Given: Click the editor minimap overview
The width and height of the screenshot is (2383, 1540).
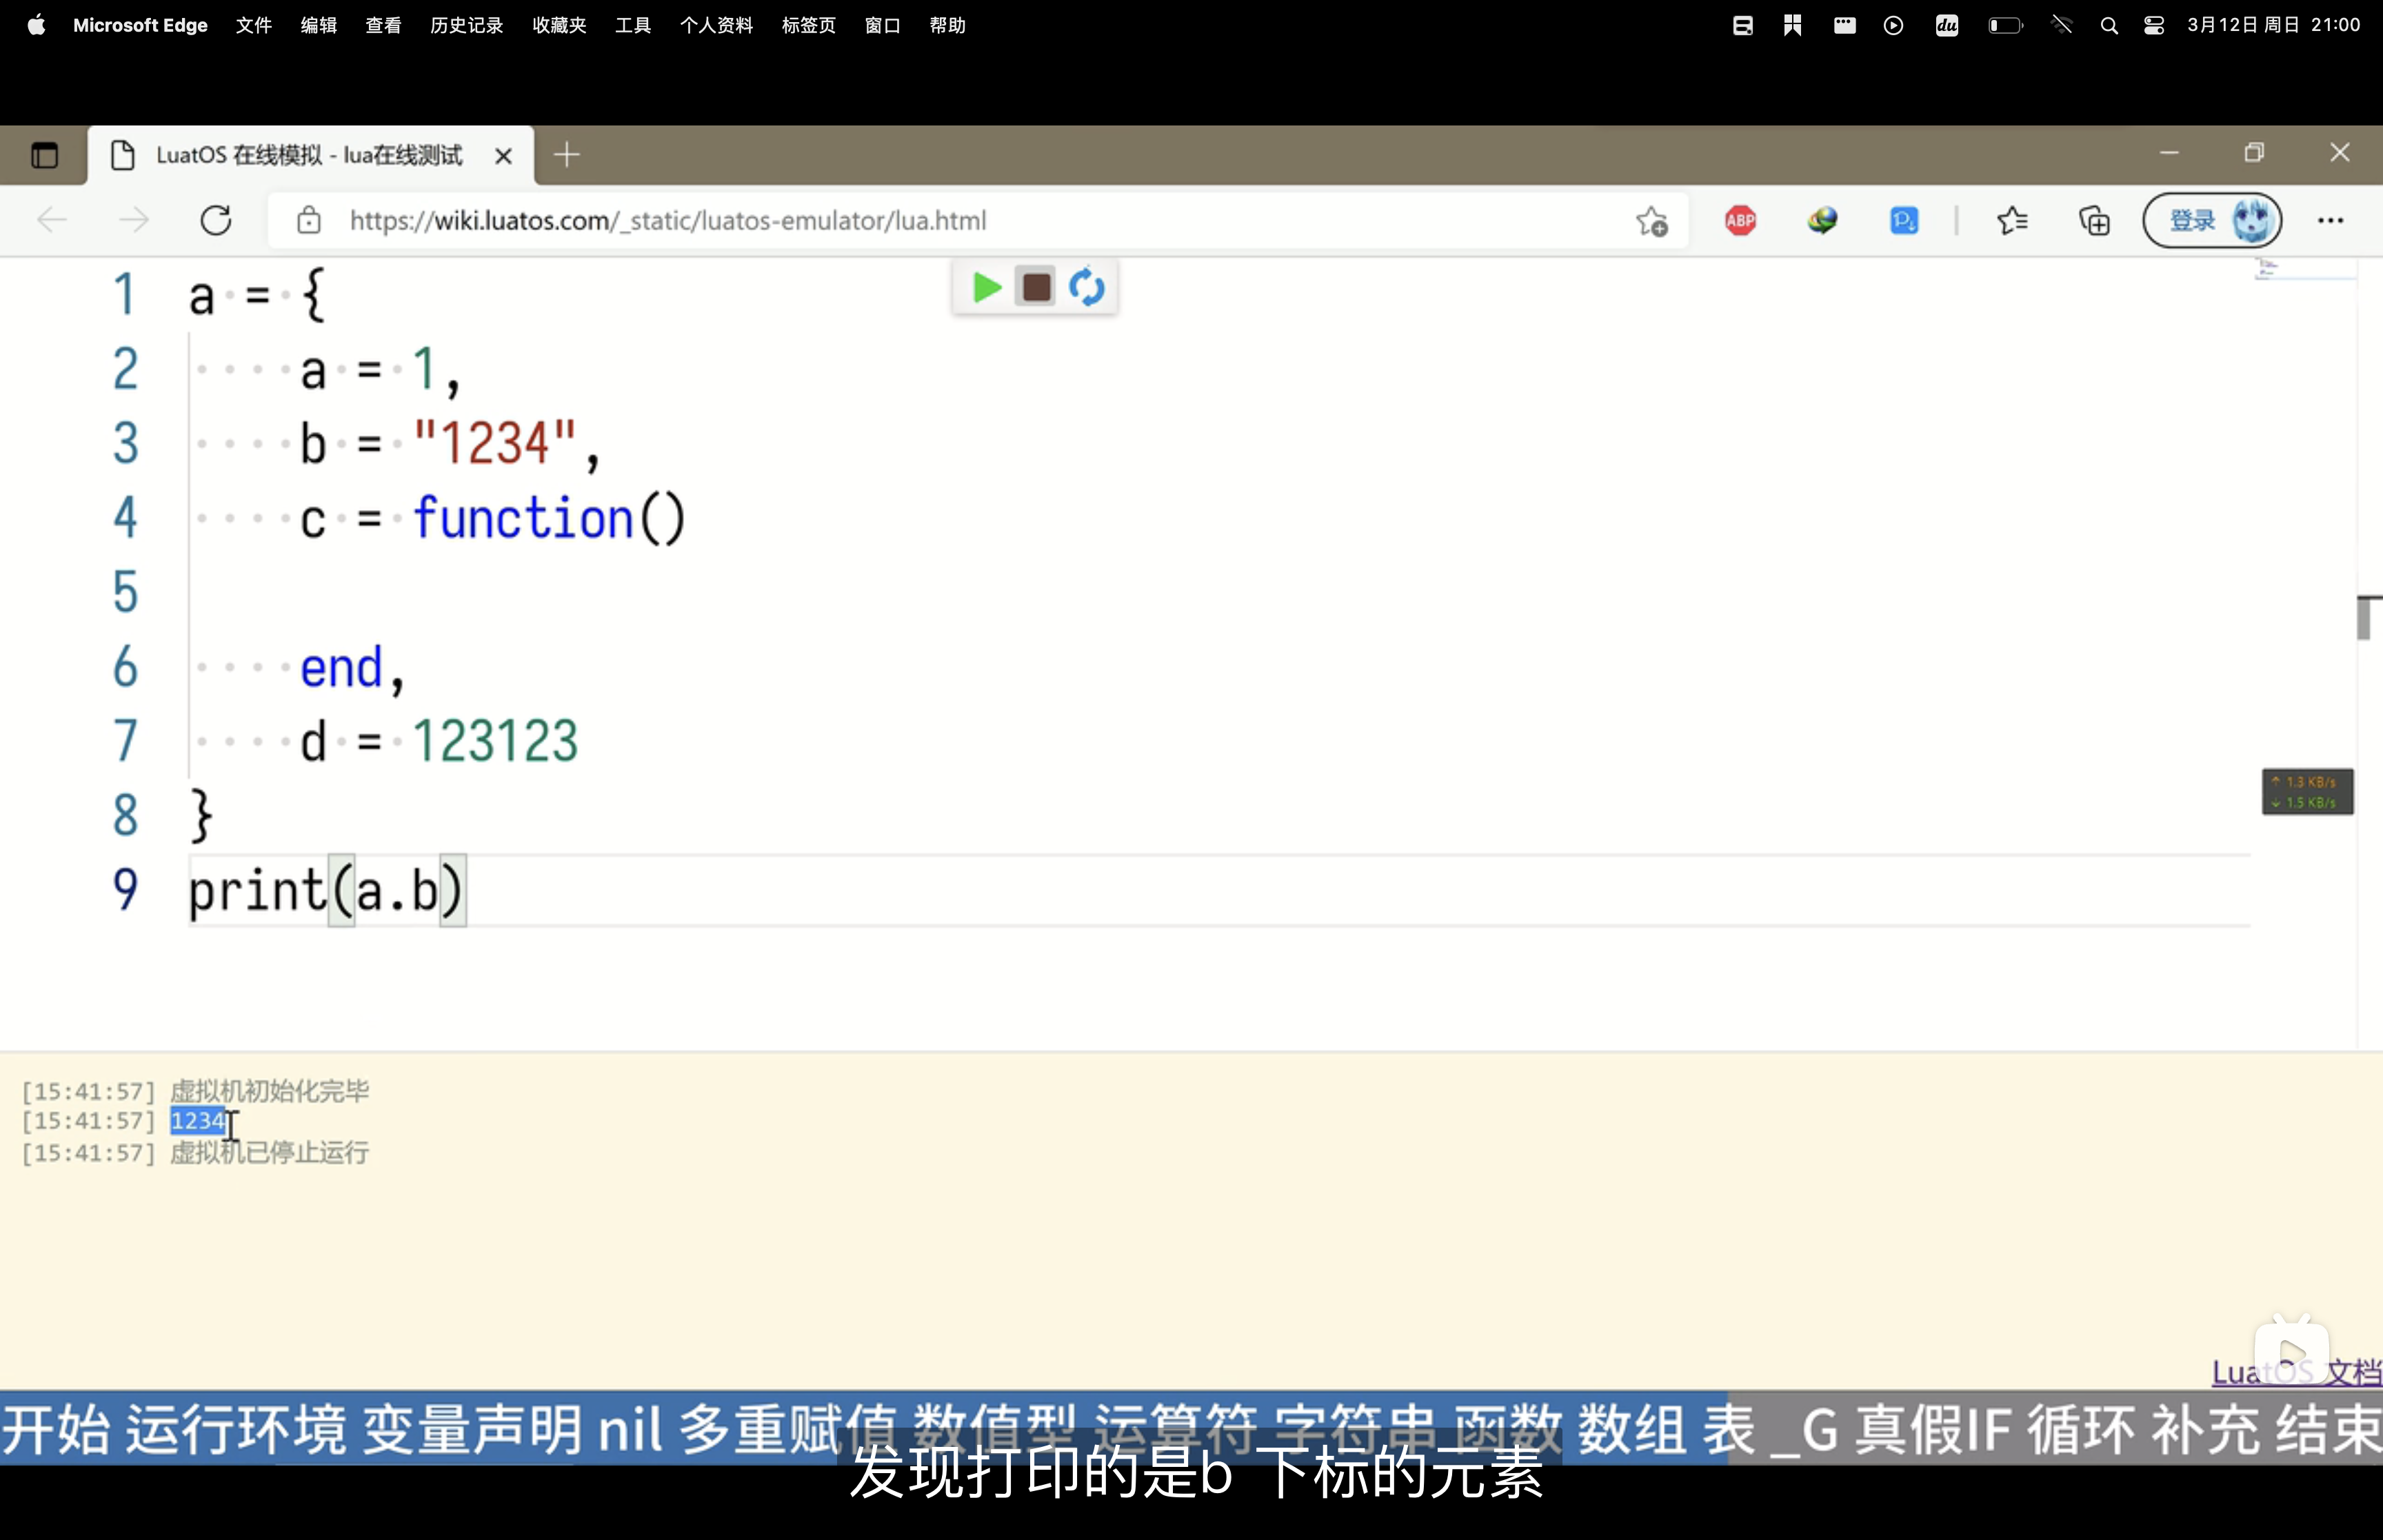Looking at the screenshot, I should (x=2304, y=270).
